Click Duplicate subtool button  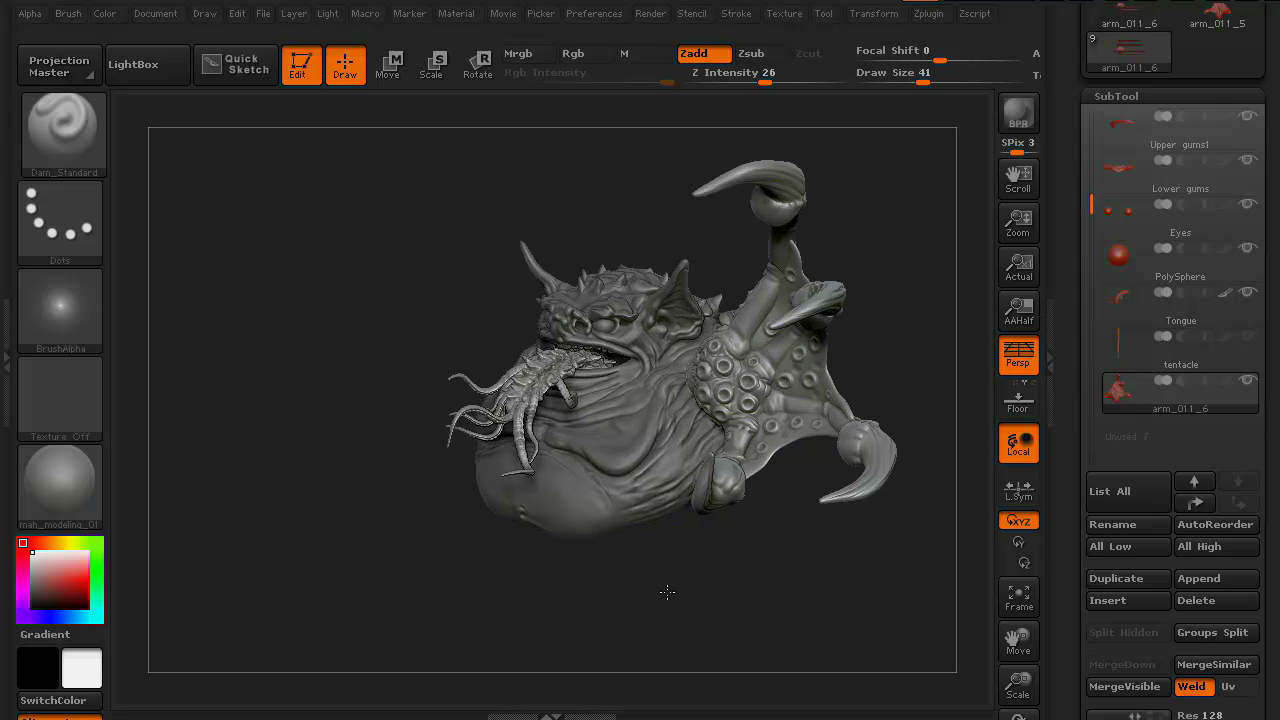(1129, 579)
